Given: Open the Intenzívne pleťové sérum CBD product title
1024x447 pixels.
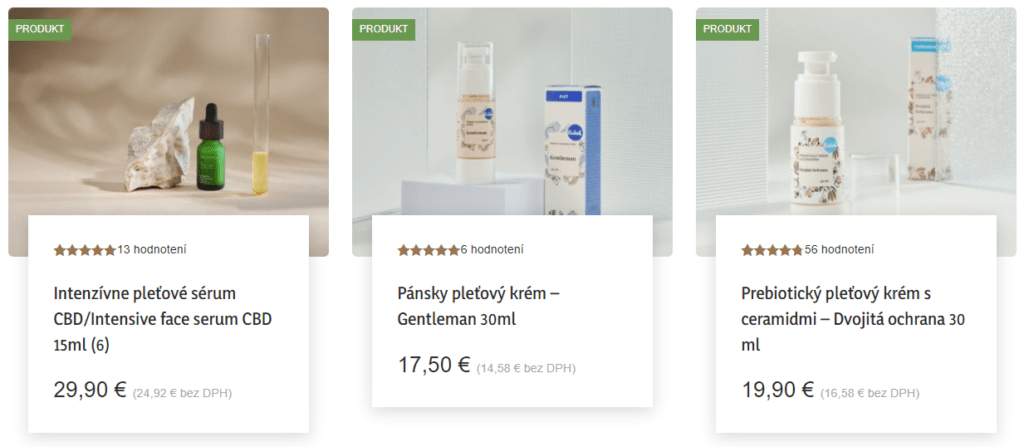Looking at the screenshot, I should (x=163, y=319).
